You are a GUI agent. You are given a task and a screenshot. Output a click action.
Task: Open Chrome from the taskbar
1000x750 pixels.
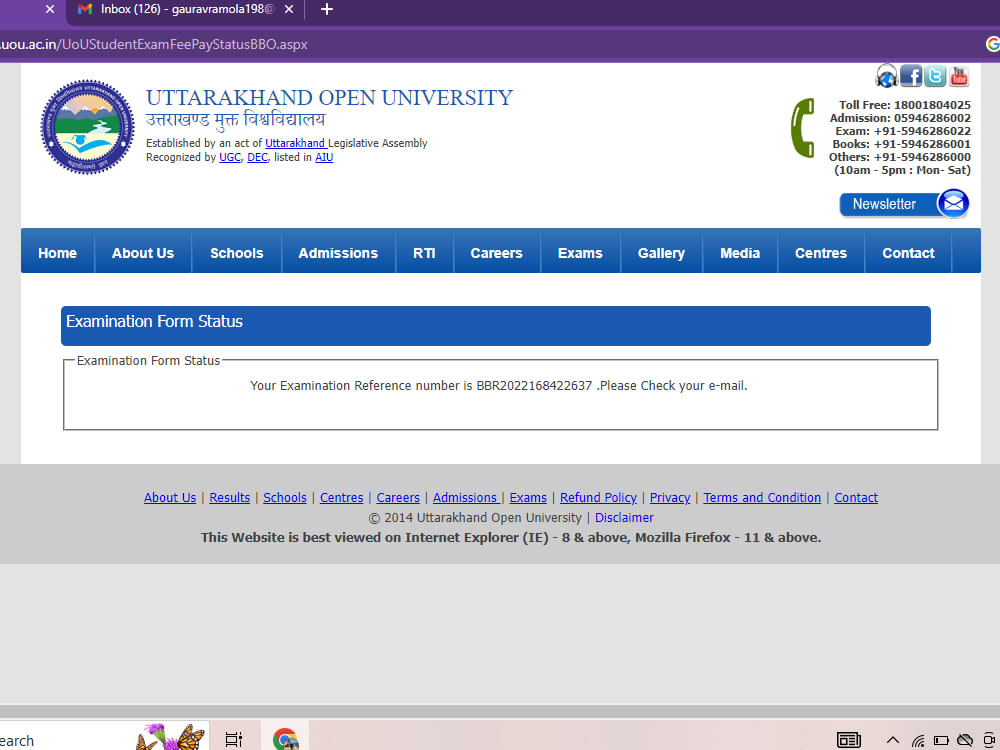click(285, 740)
